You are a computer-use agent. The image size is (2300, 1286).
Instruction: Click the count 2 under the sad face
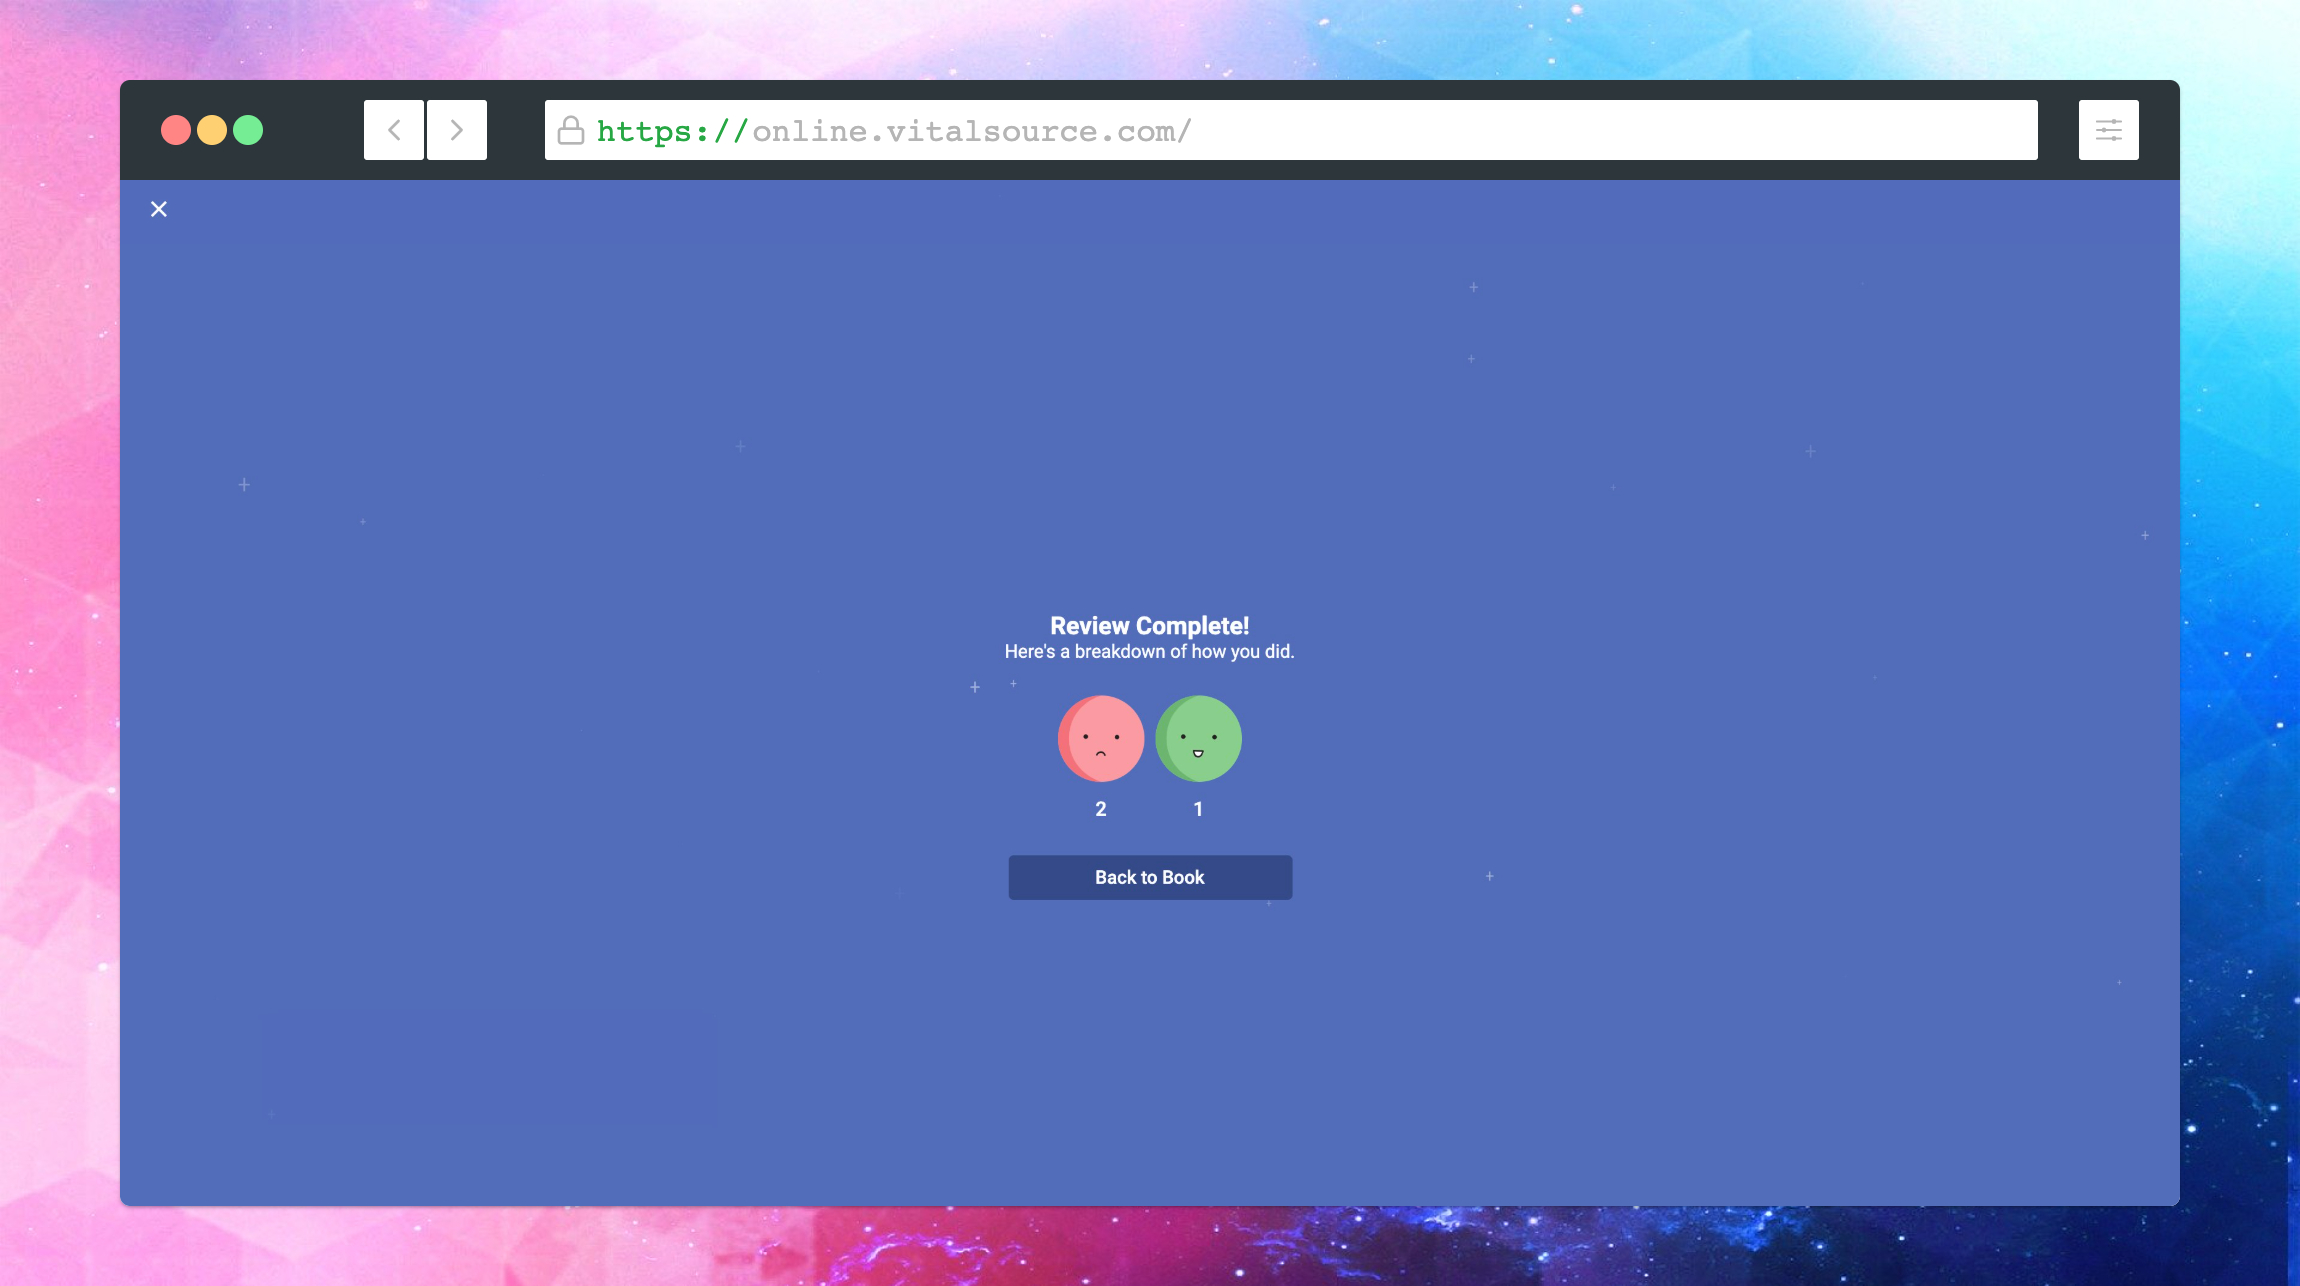point(1101,809)
